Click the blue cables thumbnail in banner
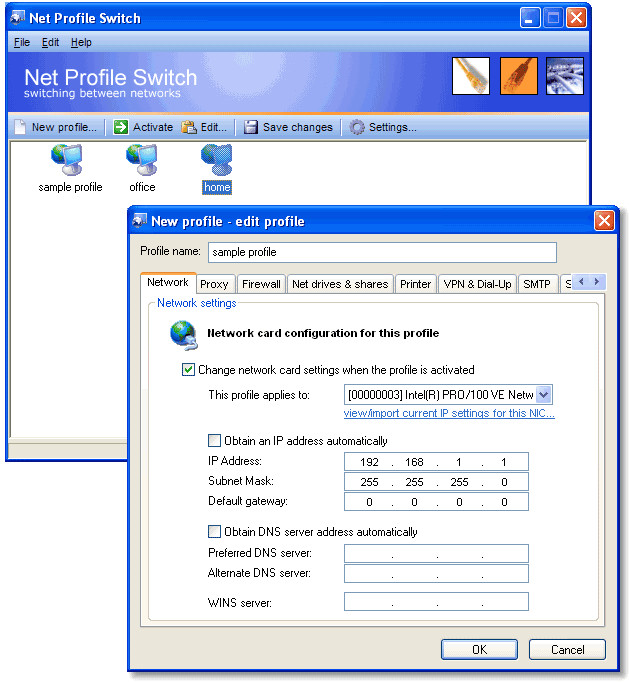The height and width of the screenshot is (682, 629). coord(565,76)
